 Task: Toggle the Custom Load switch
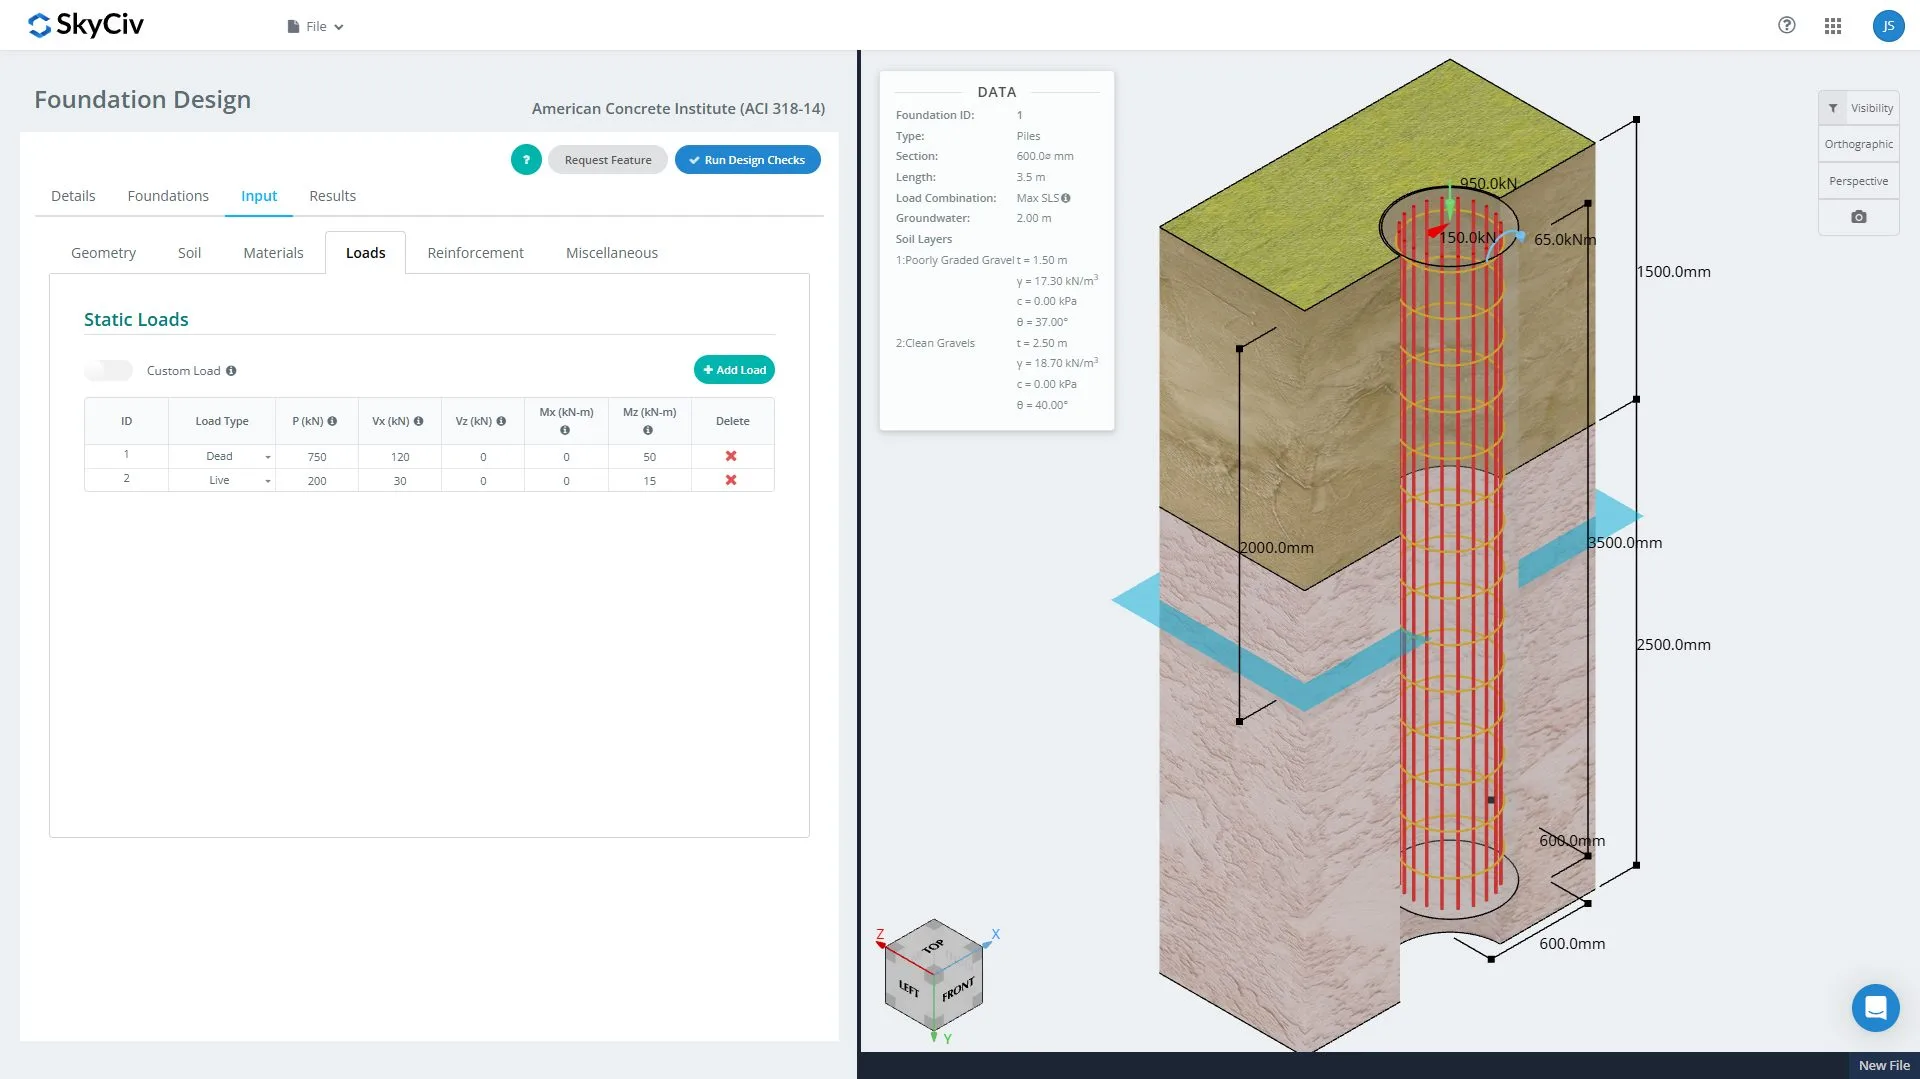coord(109,371)
